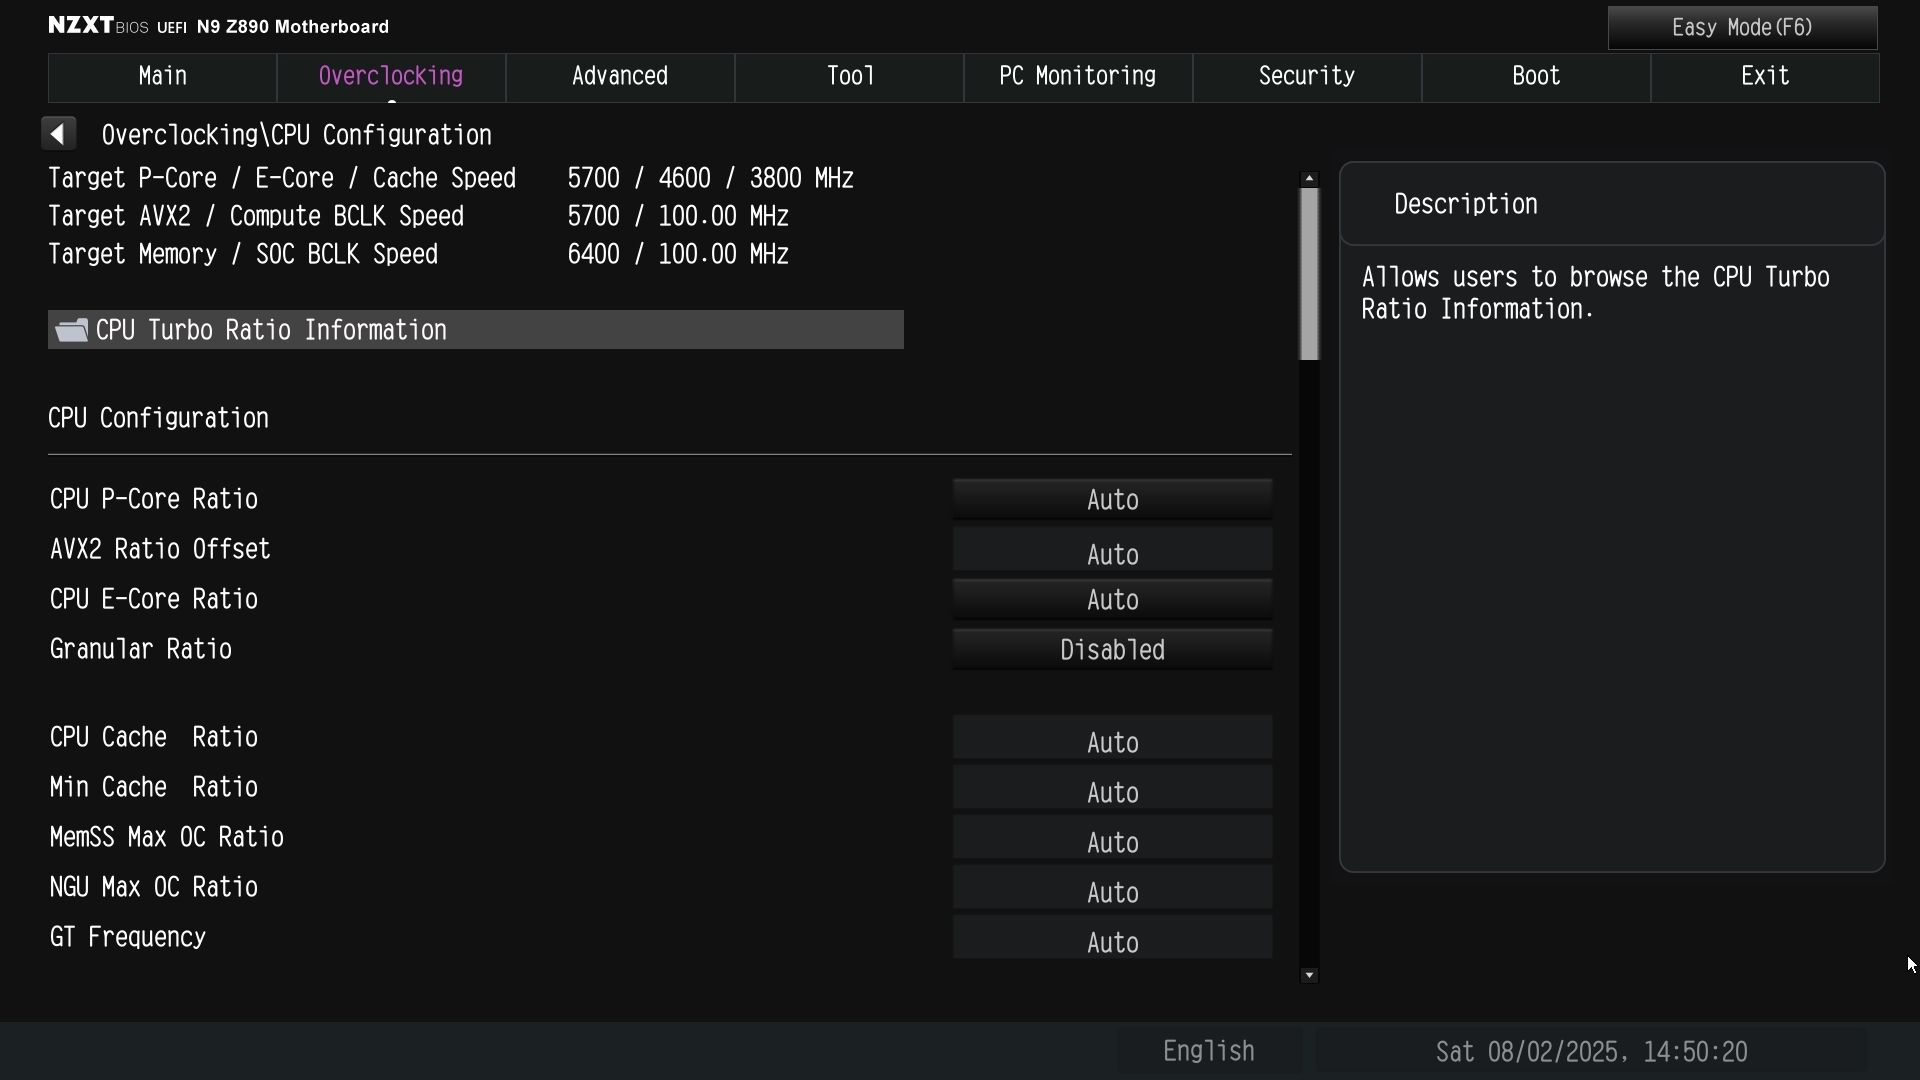Click the vertical scrollbar thumb
This screenshot has width=1920, height=1080.
pyautogui.click(x=1309, y=274)
